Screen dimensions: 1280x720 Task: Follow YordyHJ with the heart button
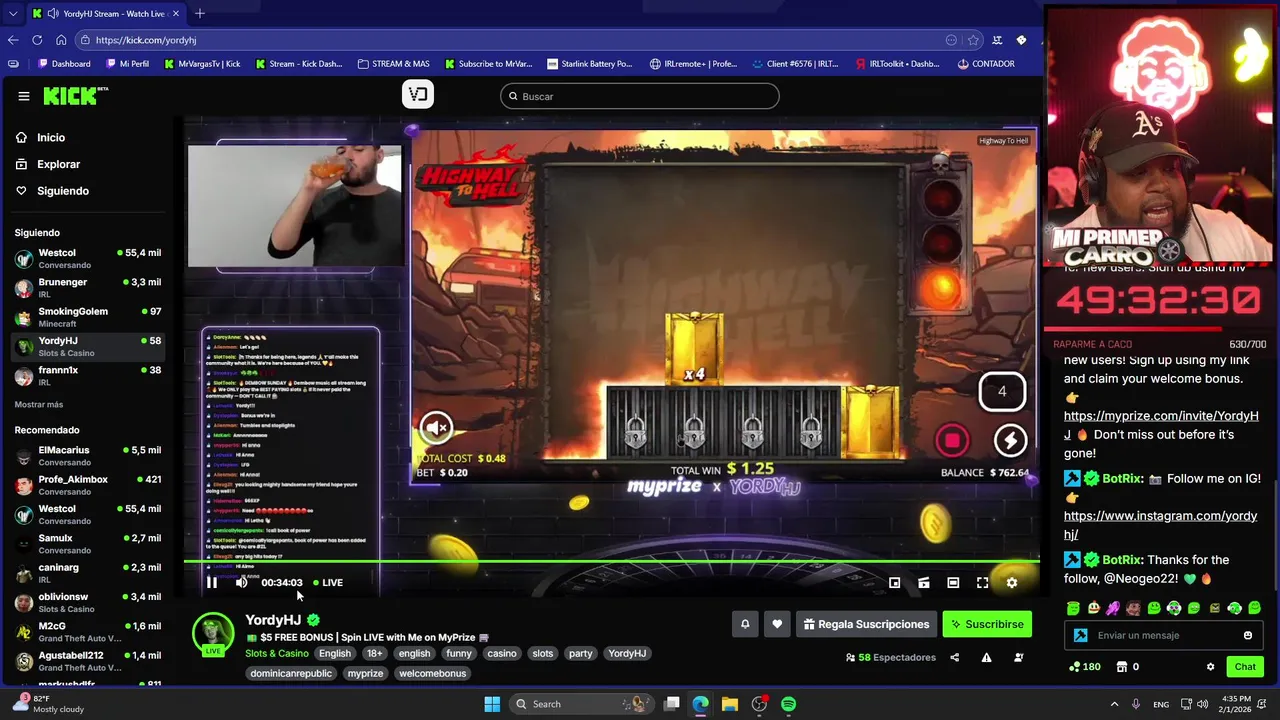pyautogui.click(x=777, y=624)
